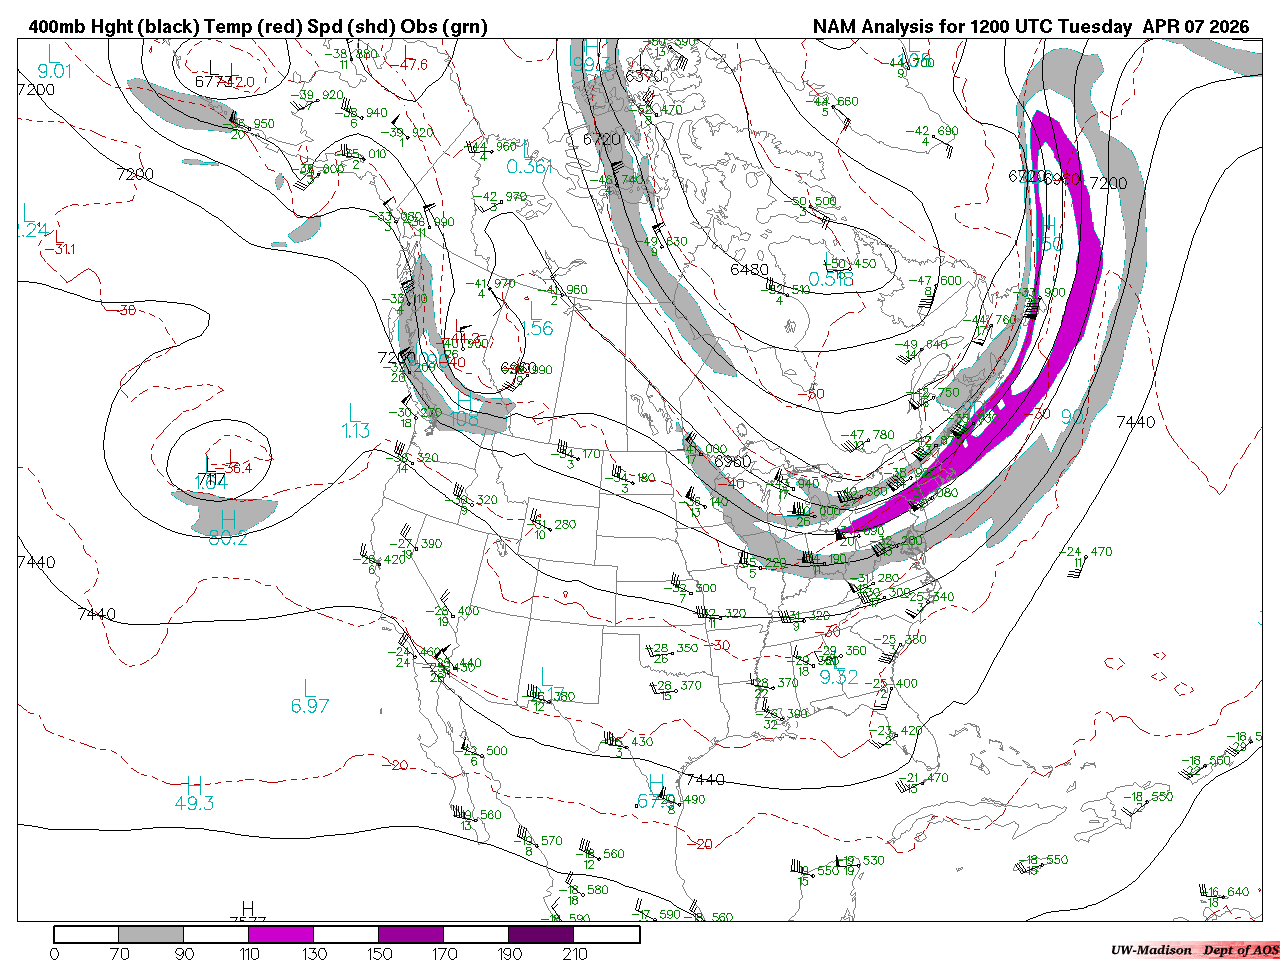This screenshot has height=960, width=1280.
Task: Pick the gray 70–90 legend swatch
Action: (151, 934)
